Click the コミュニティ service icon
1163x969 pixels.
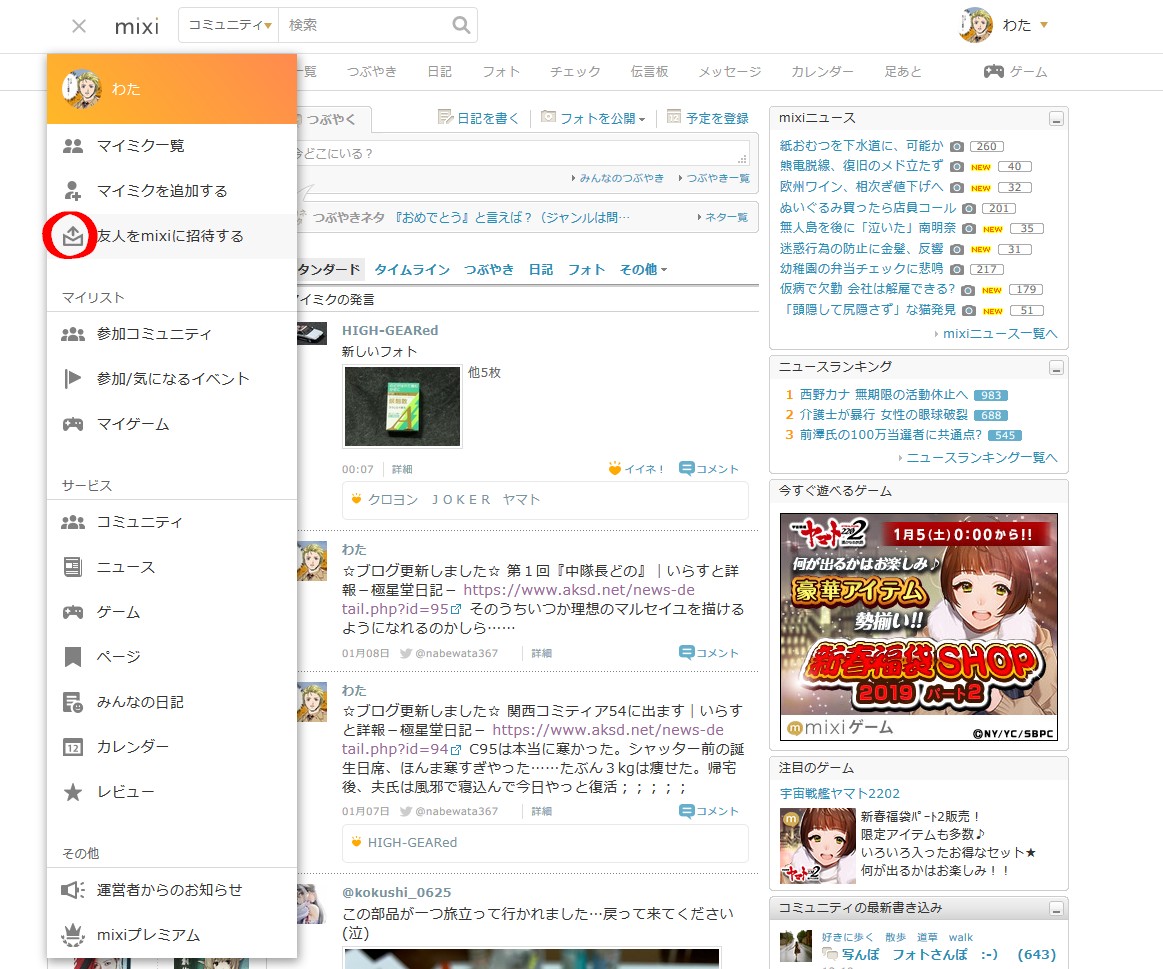[x=73, y=522]
